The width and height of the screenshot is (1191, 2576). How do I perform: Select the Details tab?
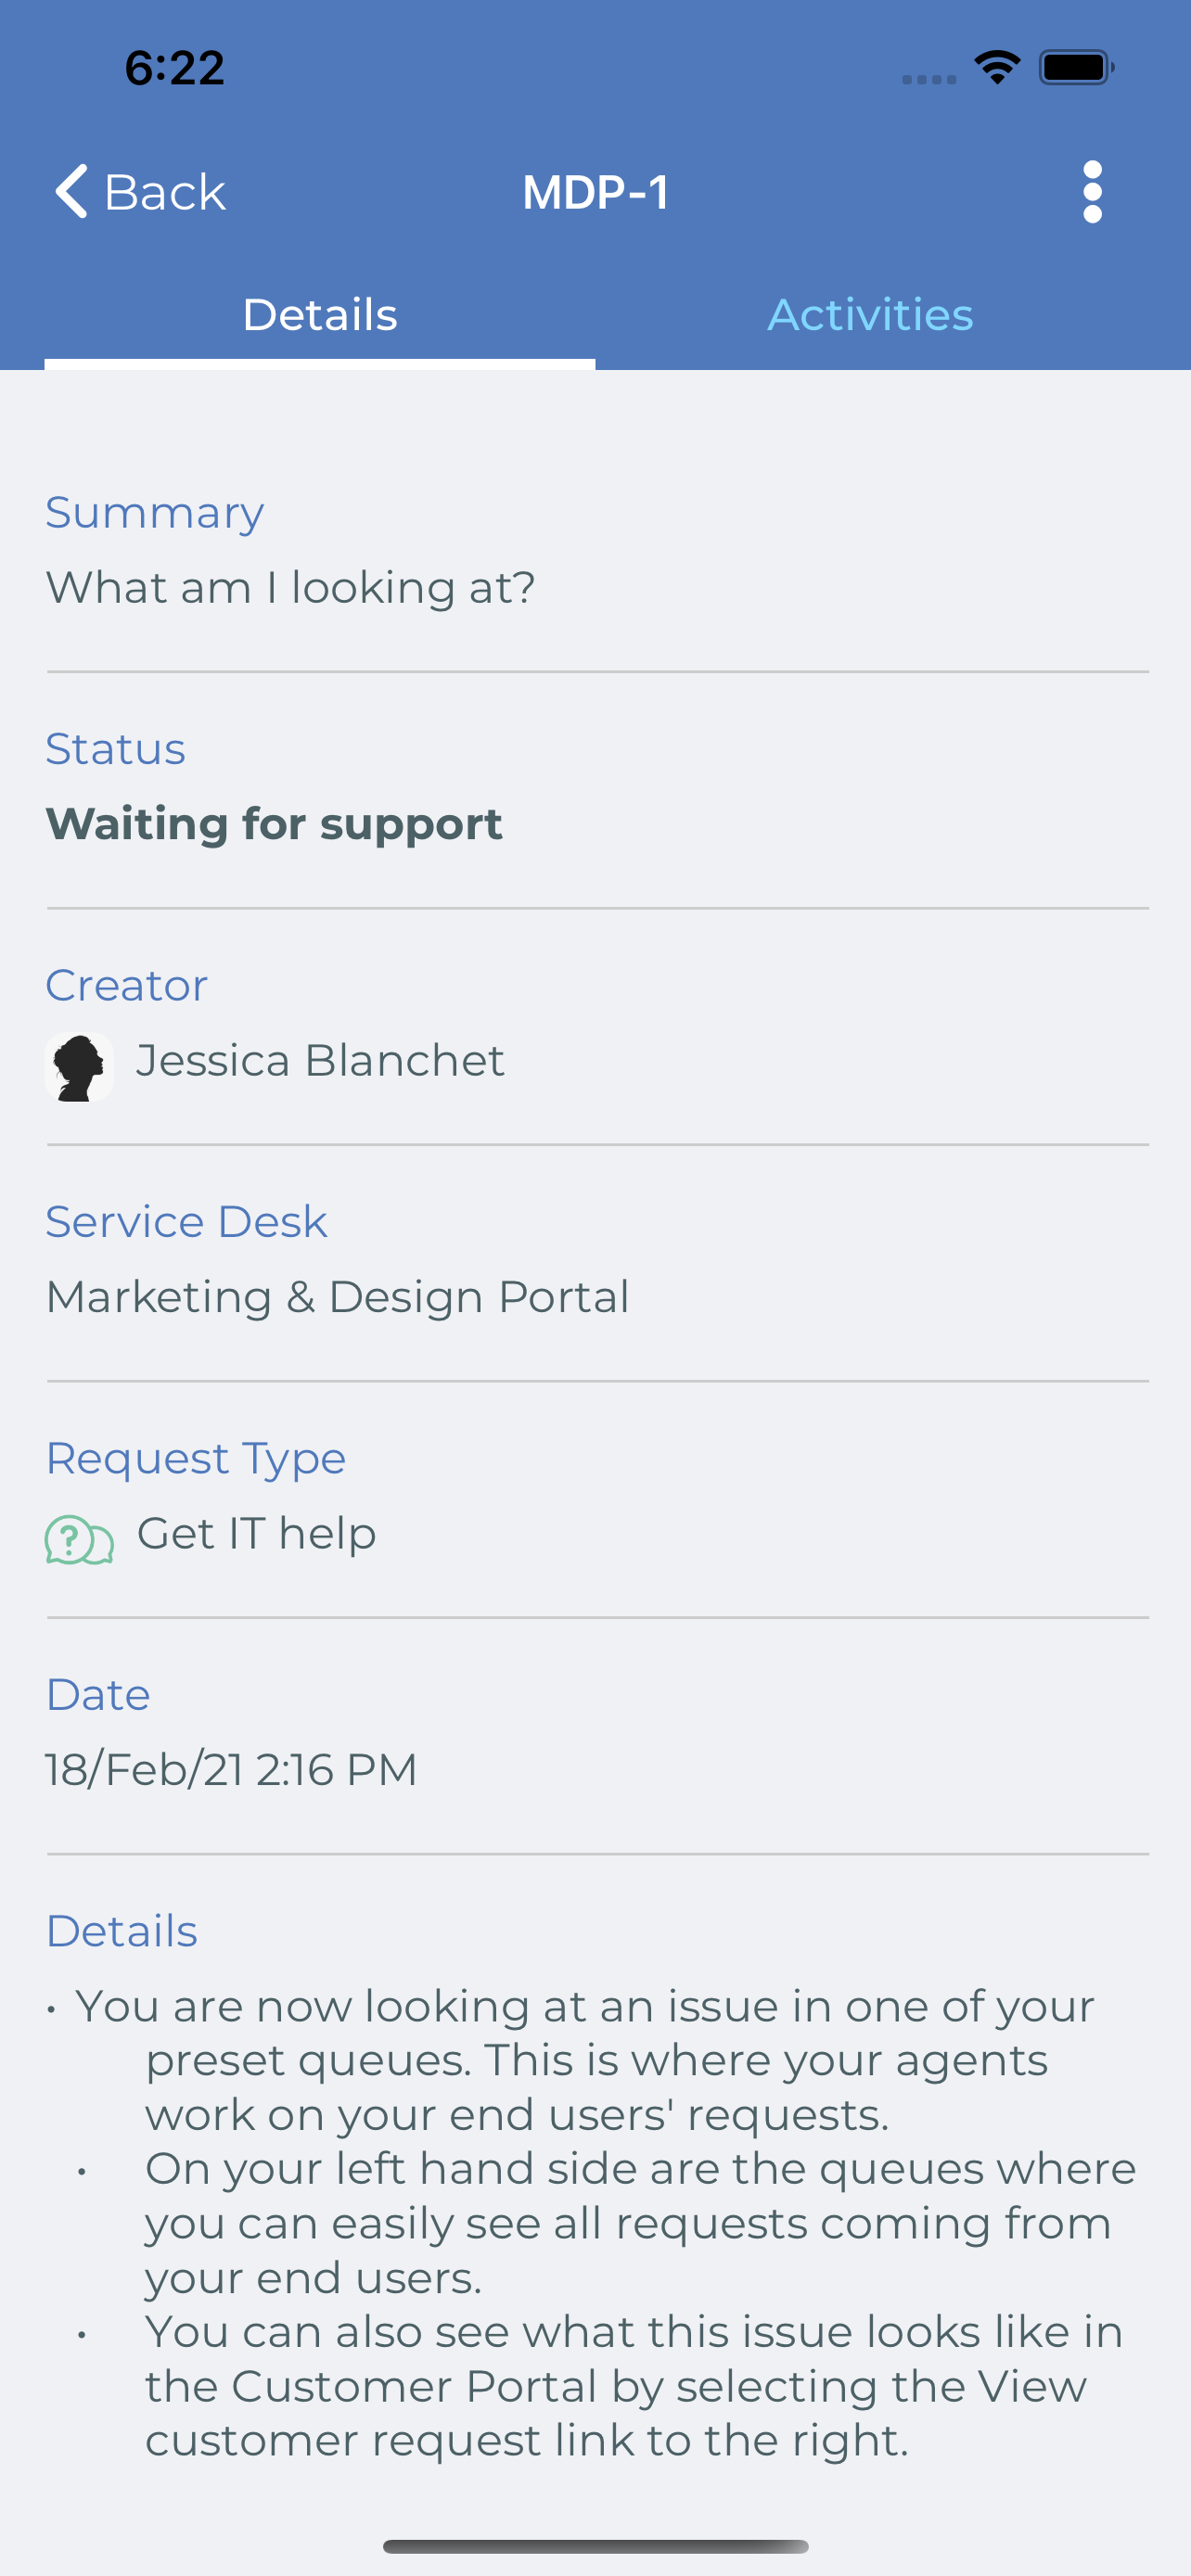(320, 315)
